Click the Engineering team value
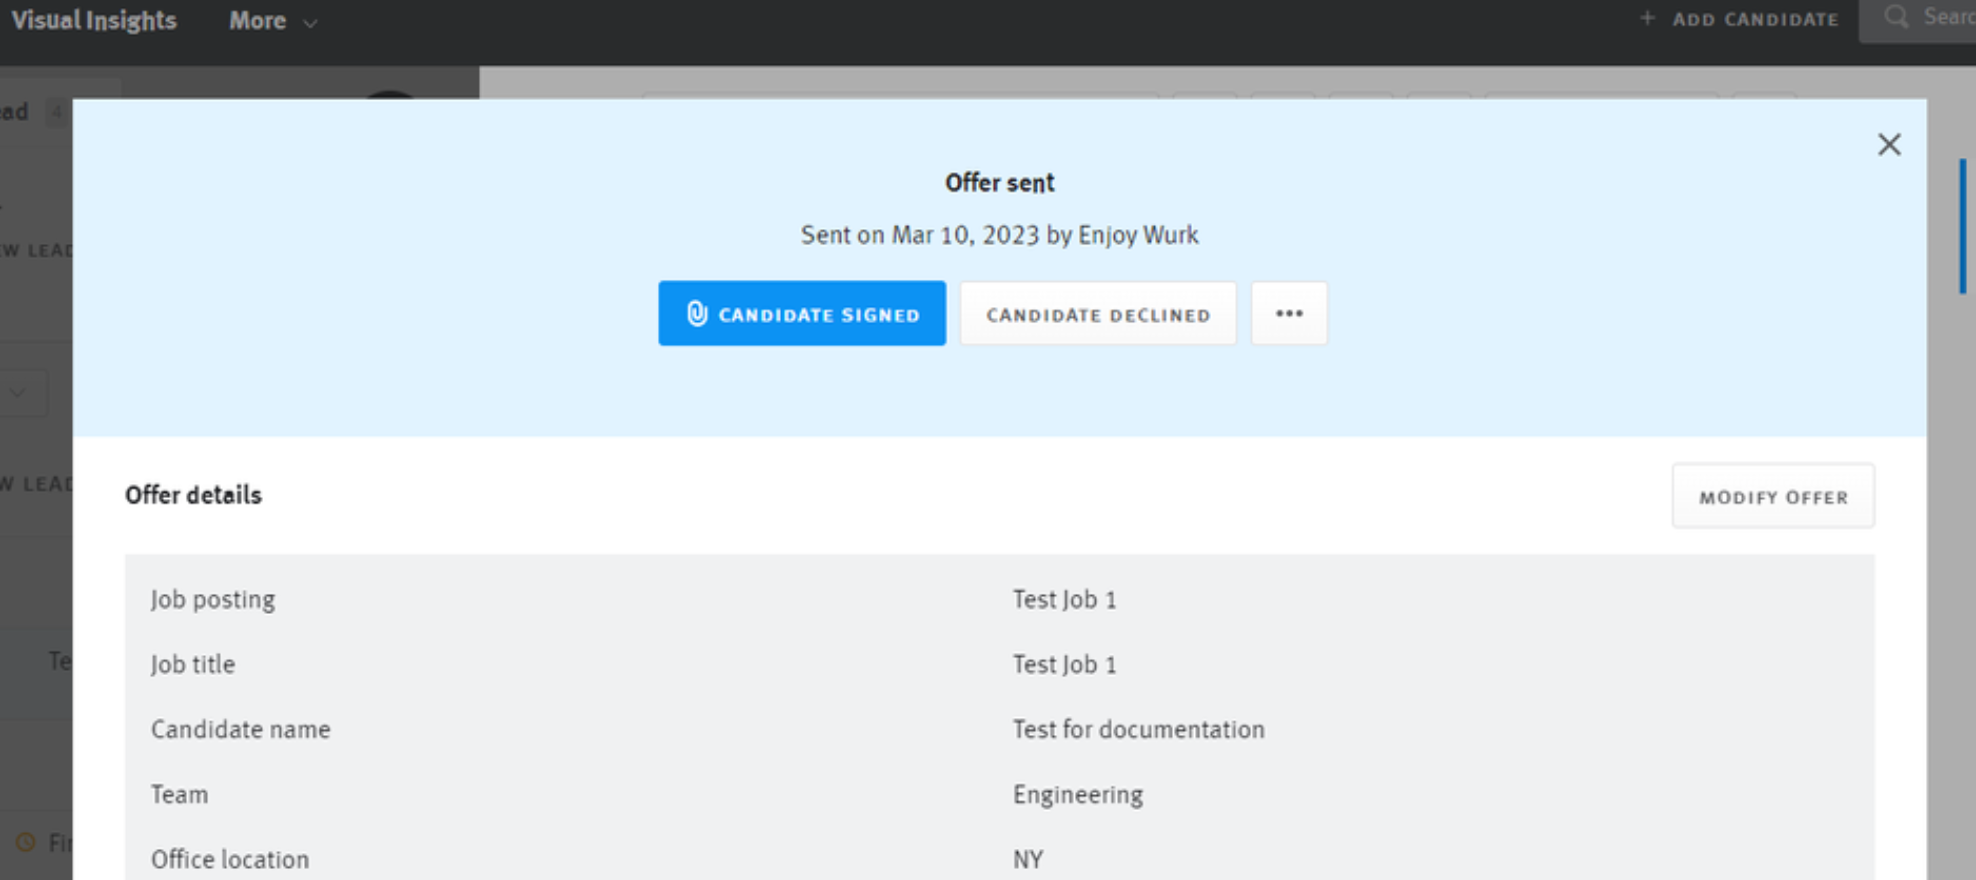 point(1077,795)
